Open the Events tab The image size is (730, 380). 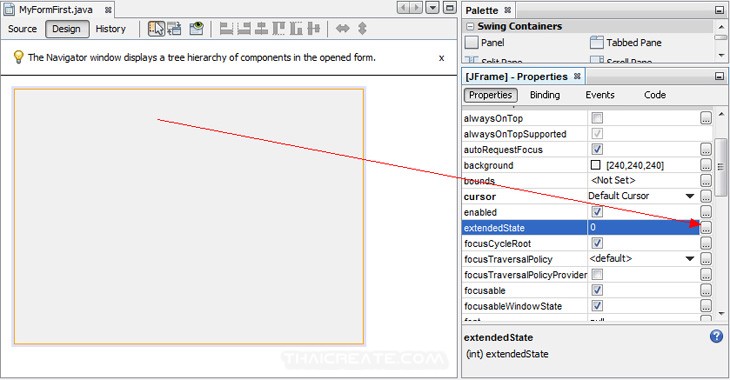tap(600, 95)
